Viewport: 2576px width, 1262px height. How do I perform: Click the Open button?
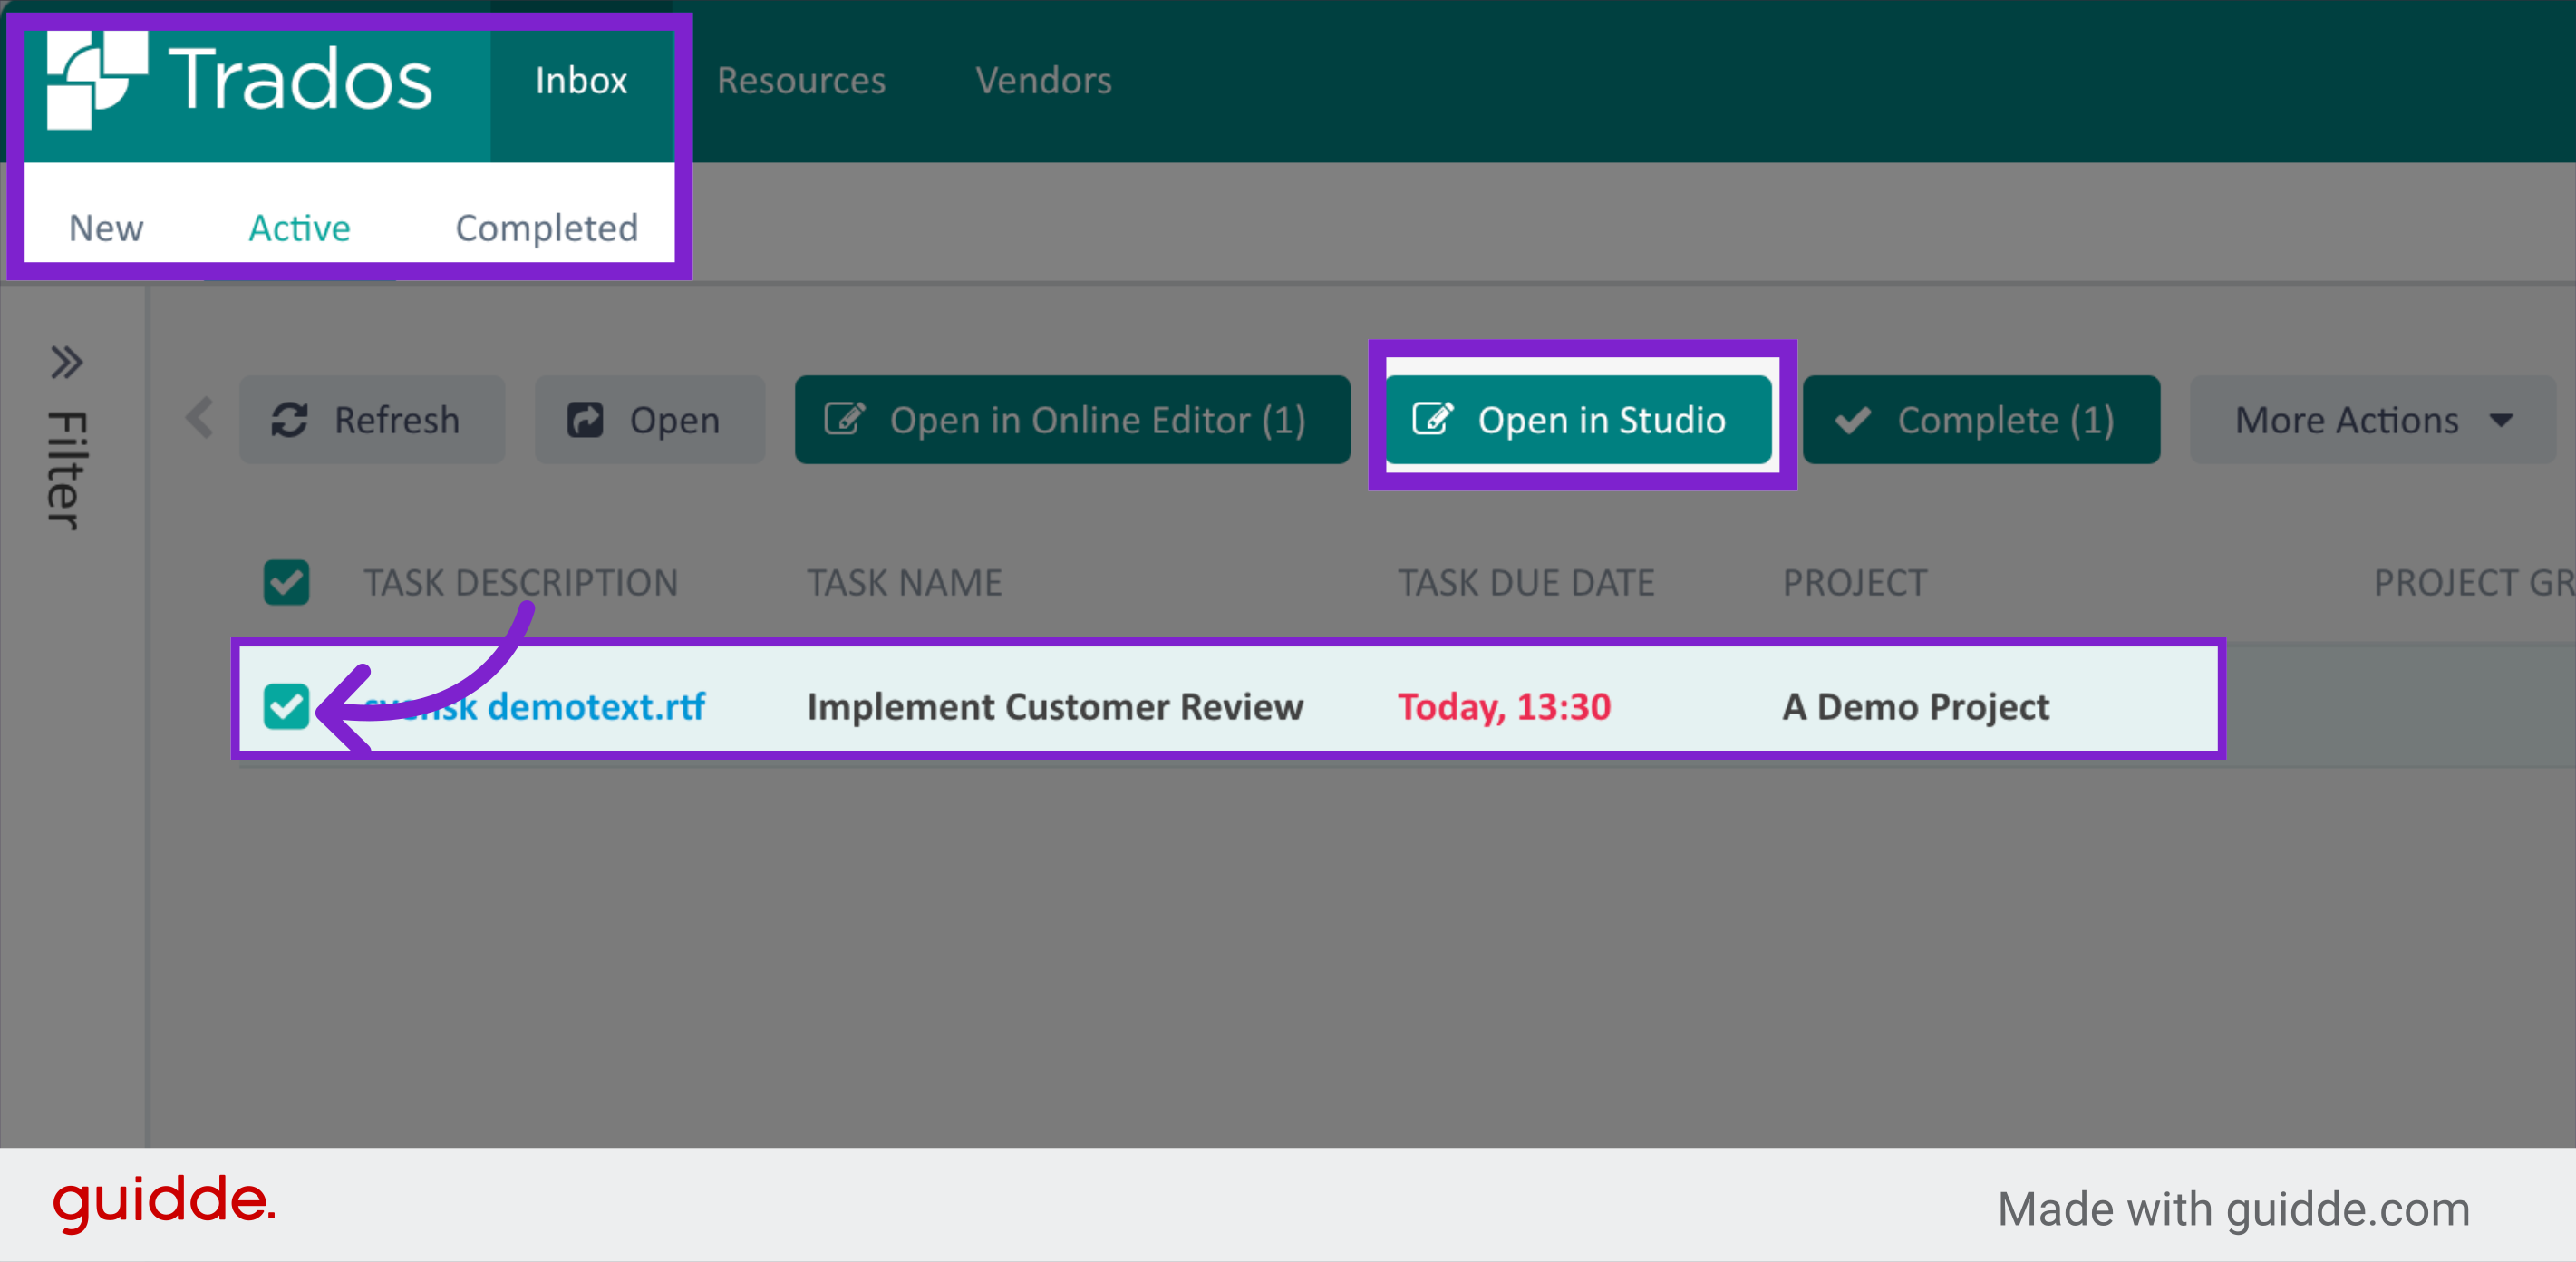click(x=650, y=419)
